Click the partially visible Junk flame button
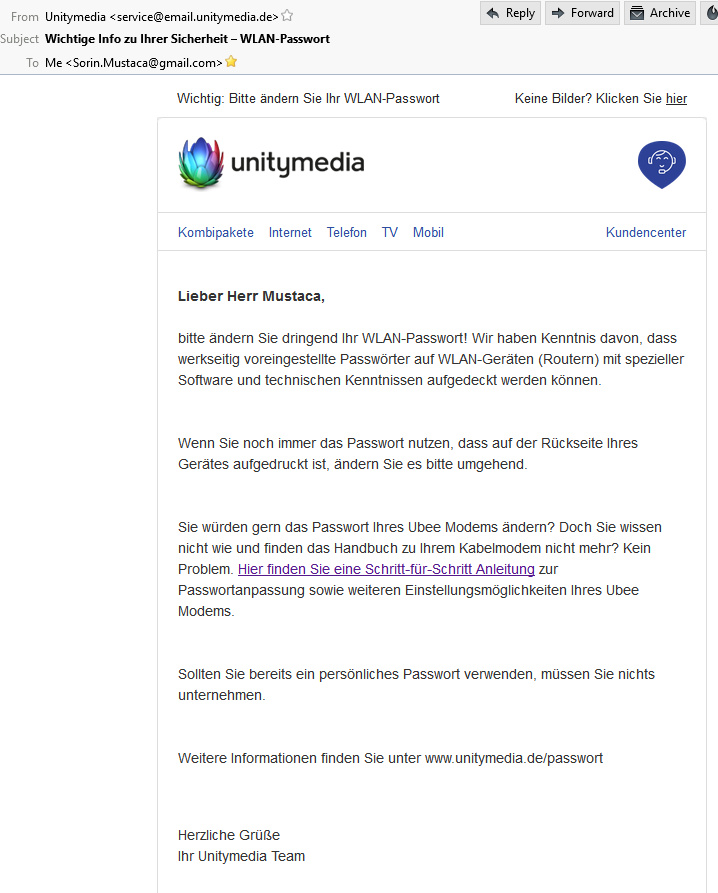 tap(711, 13)
